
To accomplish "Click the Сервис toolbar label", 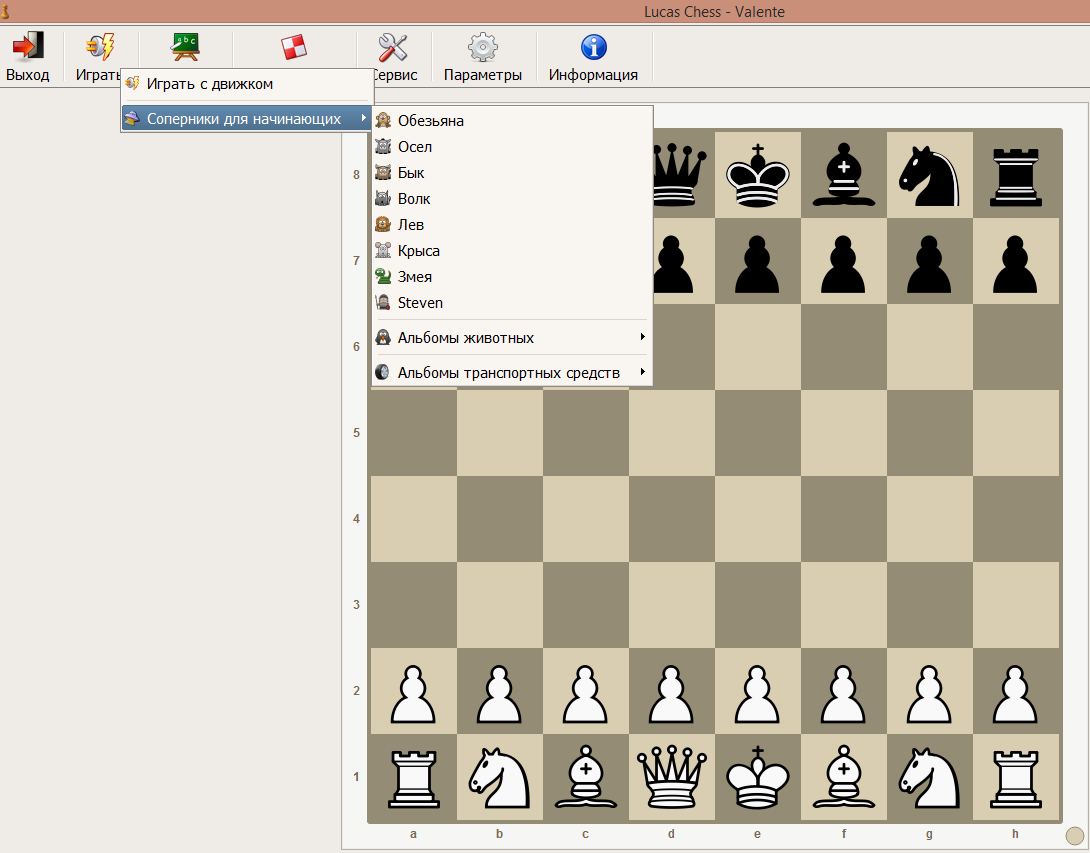I will pos(396,75).
